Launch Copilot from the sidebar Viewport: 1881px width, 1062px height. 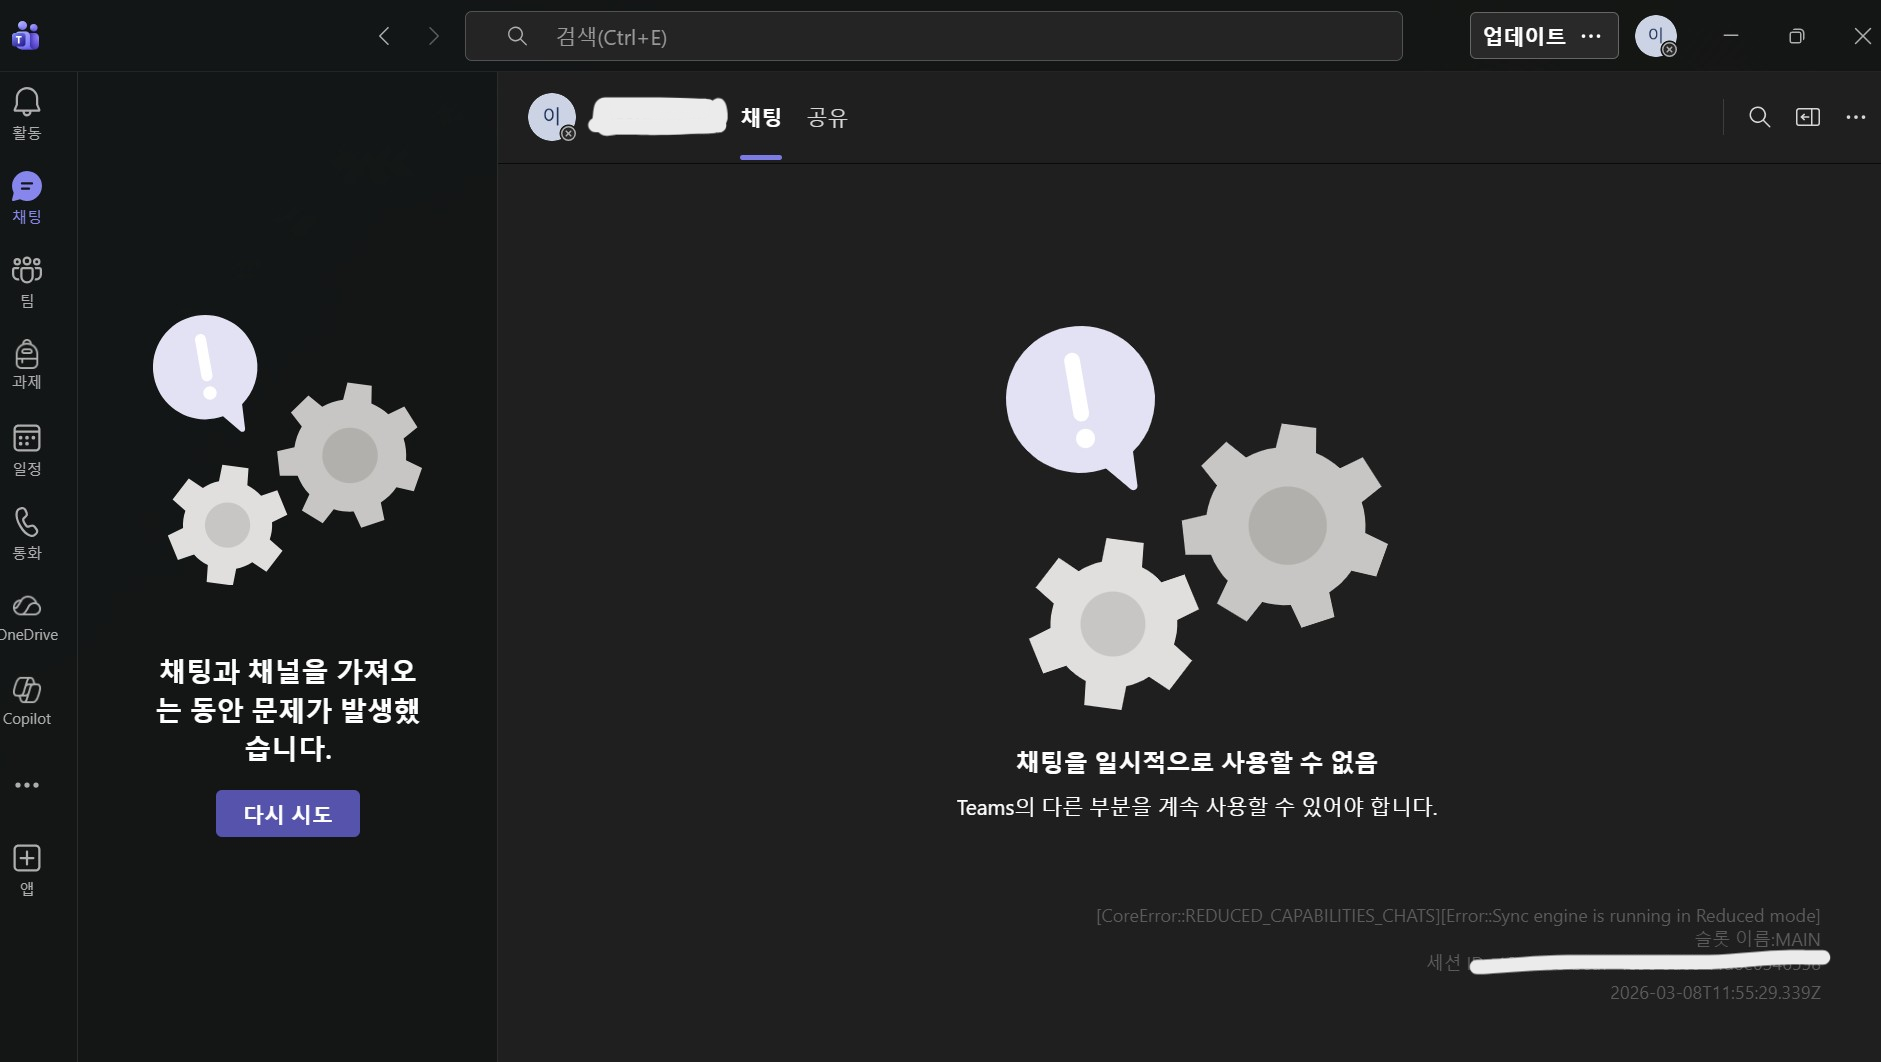pos(27,701)
